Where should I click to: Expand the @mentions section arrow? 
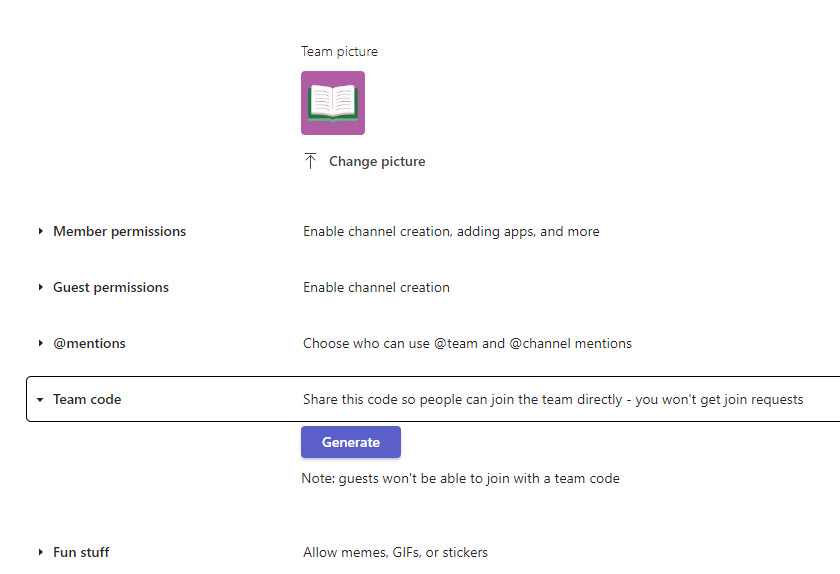[41, 343]
